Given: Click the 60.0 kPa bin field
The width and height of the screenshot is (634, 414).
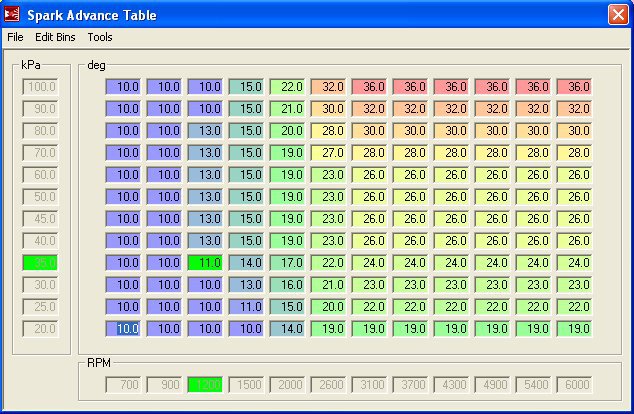Looking at the screenshot, I should (41, 174).
